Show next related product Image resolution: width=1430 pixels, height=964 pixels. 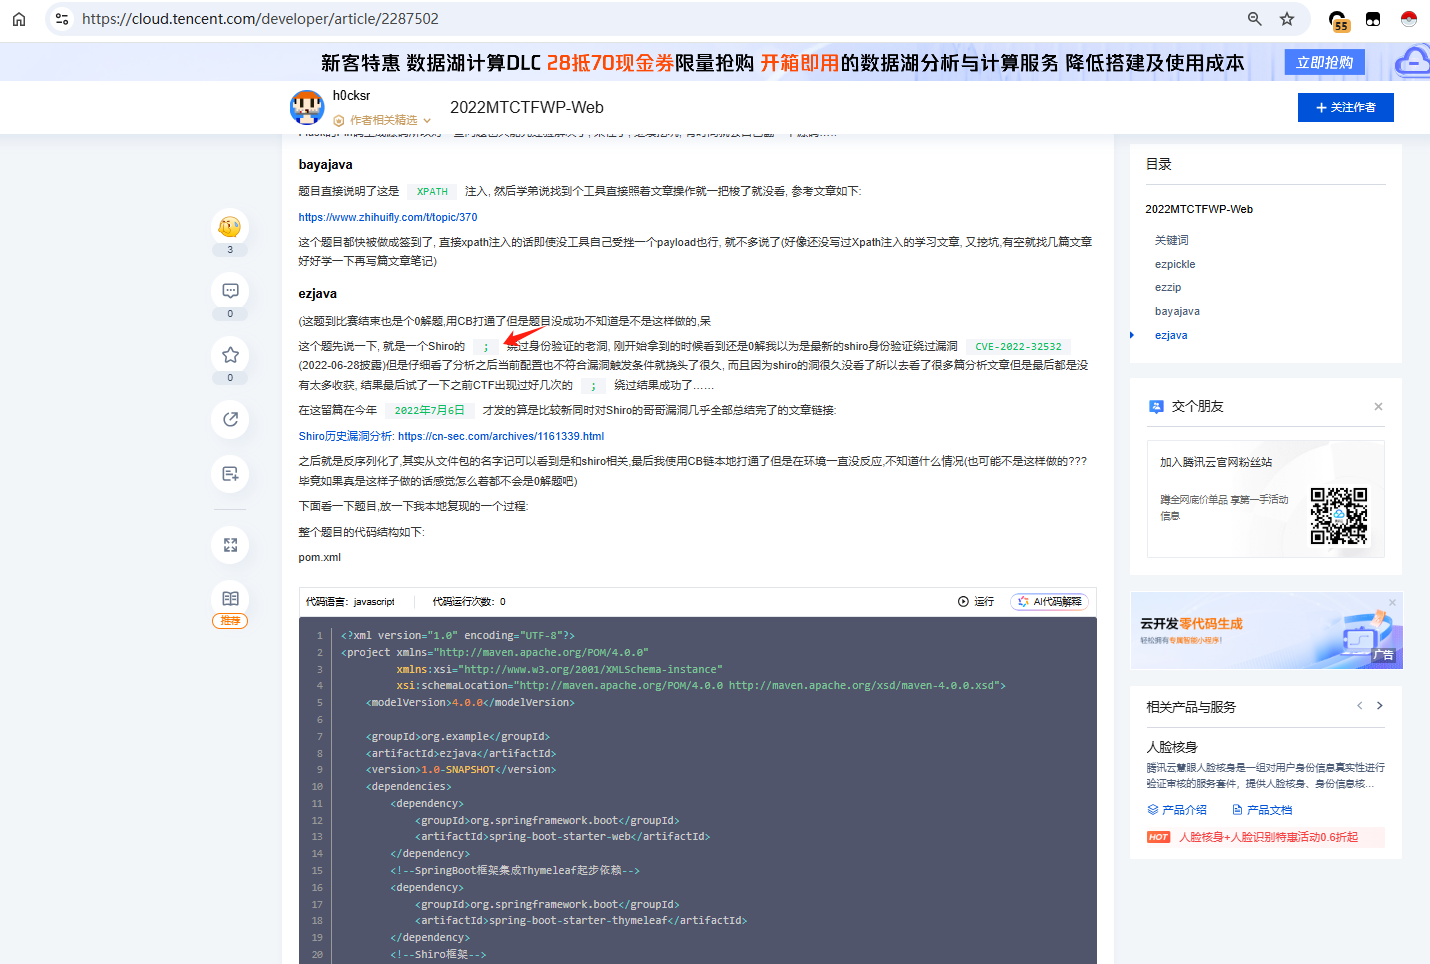tap(1380, 706)
